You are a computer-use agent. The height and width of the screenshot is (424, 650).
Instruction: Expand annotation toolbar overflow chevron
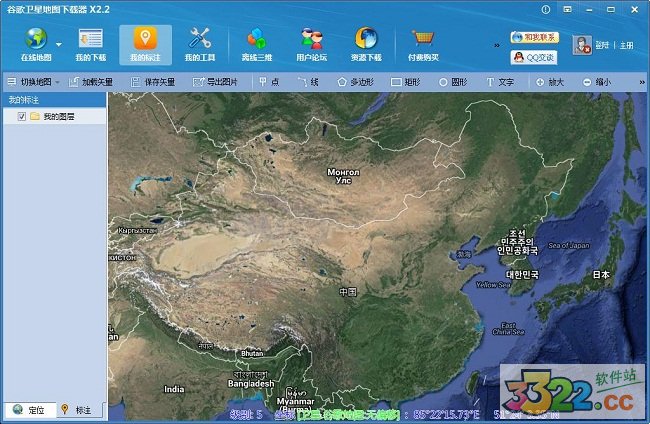point(642,82)
